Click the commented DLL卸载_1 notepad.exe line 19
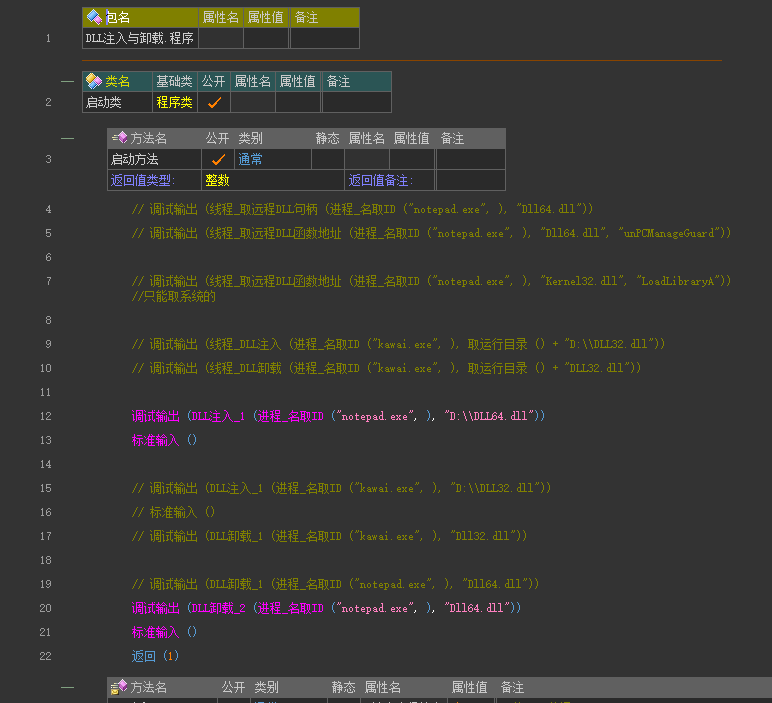Image resolution: width=772 pixels, height=703 pixels. pyautogui.click(x=335, y=584)
